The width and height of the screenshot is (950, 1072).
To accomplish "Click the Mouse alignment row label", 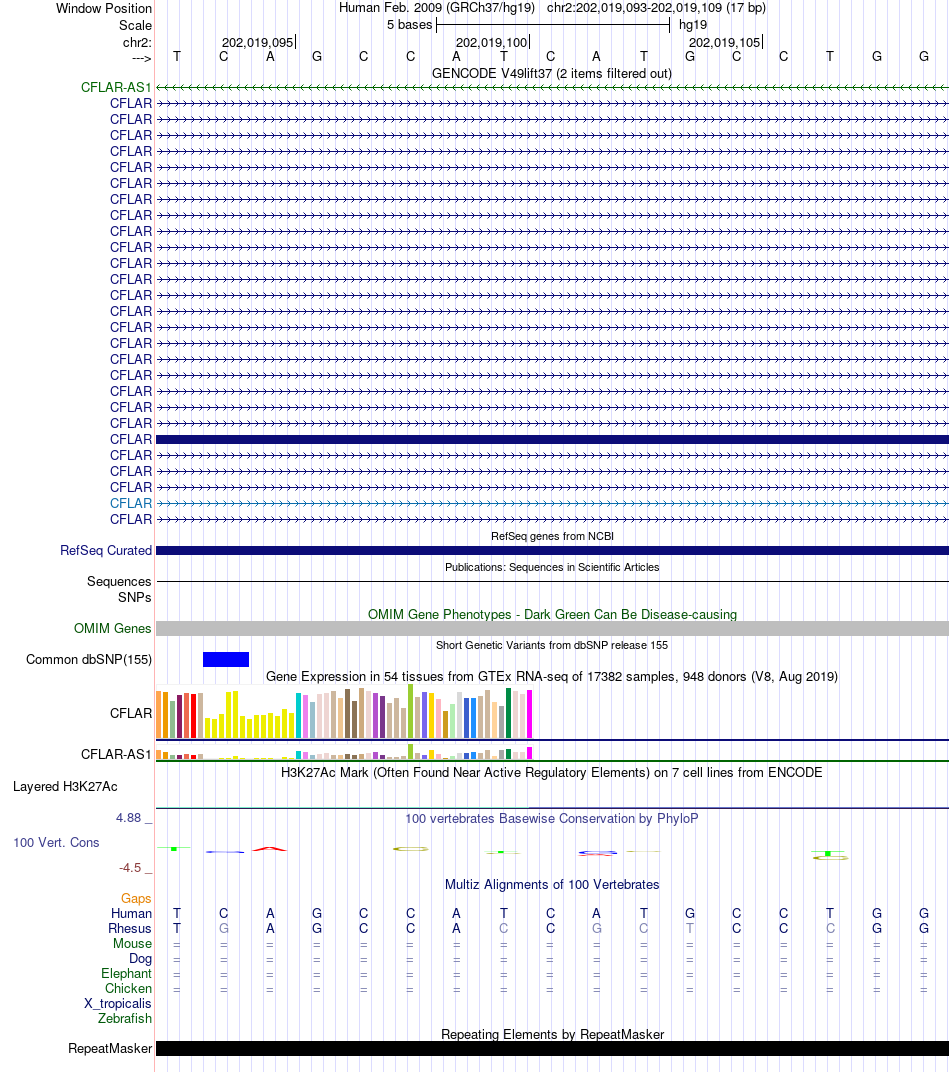I will [132, 943].
